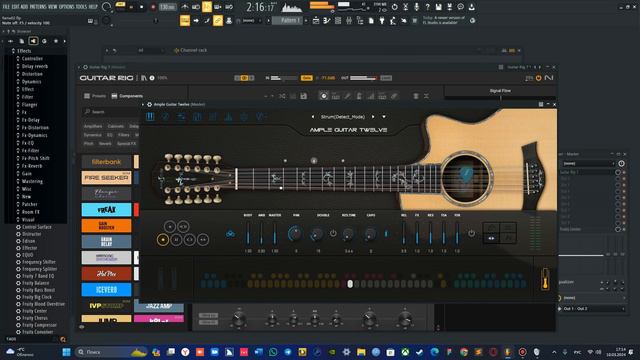
Task: Open the FILE menu
Action: coord(6,7)
